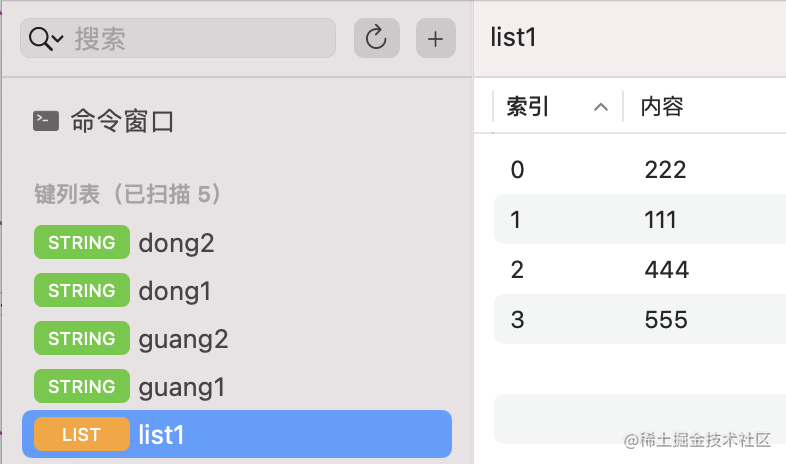Screen dimensions: 786x464
Task: Click the terminal icon beside 命令窗口
Action: (x=46, y=121)
